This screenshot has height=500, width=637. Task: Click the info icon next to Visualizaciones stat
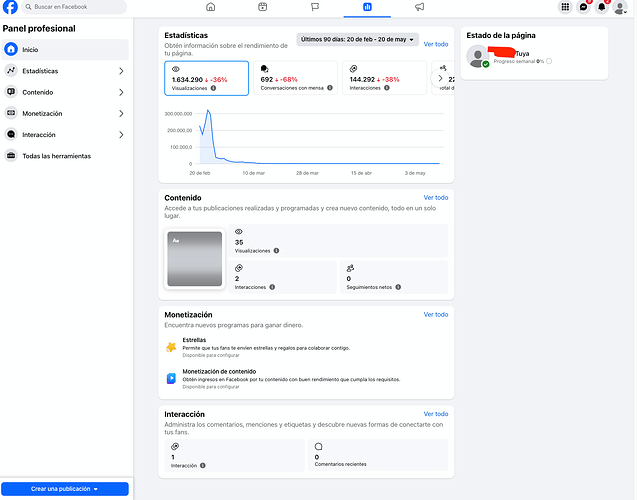pos(213,88)
